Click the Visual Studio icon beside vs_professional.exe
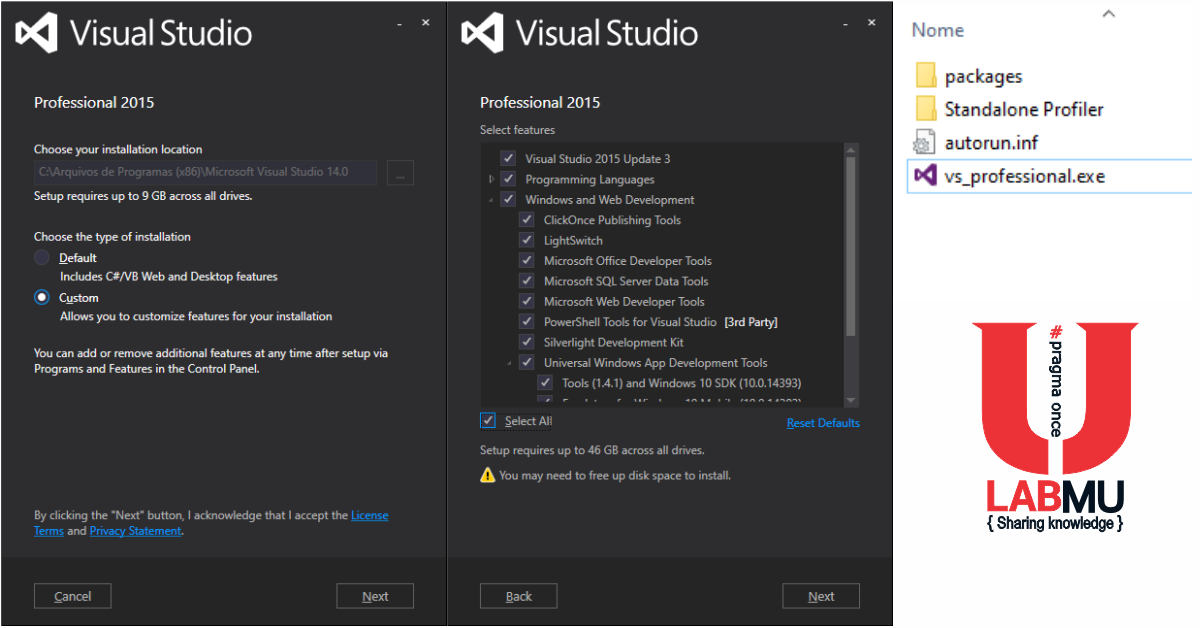The height and width of the screenshot is (628, 1200). [925, 175]
